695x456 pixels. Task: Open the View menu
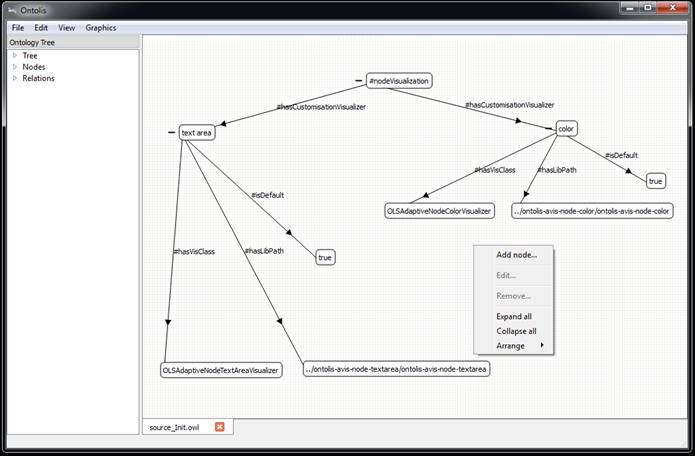tap(66, 27)
